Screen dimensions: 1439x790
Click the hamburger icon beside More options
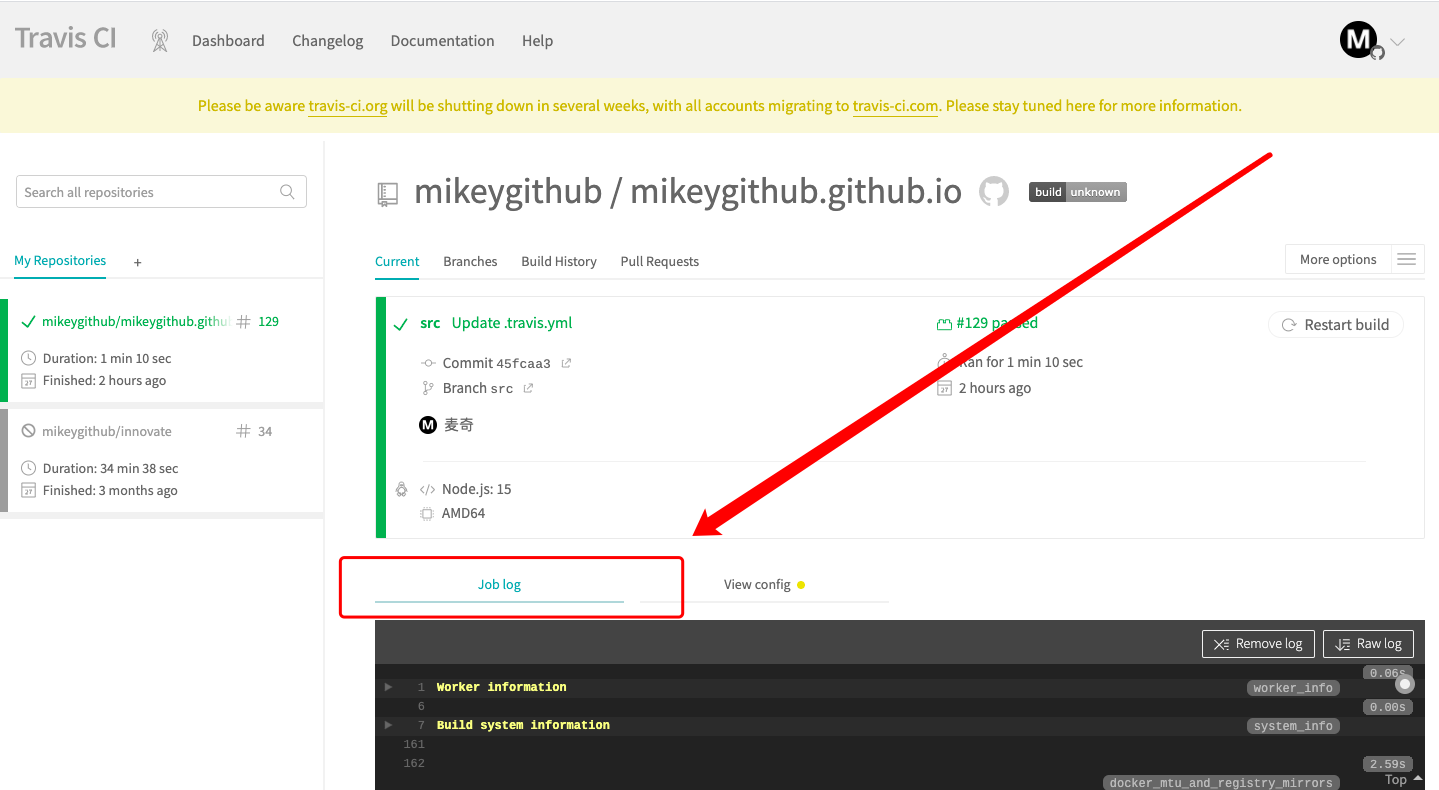(x=1406, y=259)
